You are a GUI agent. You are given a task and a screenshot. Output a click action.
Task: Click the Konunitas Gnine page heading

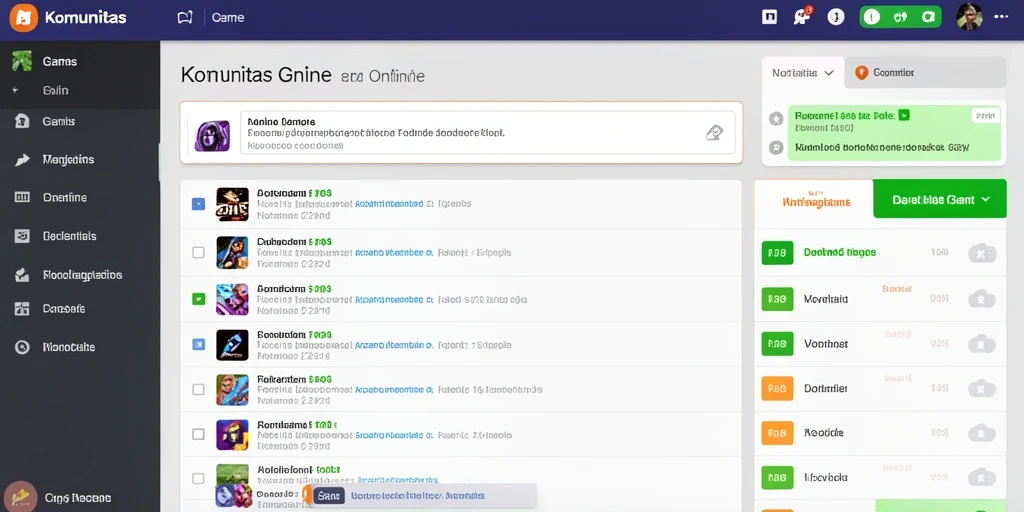pyautogui.click(x=256, y=74)
